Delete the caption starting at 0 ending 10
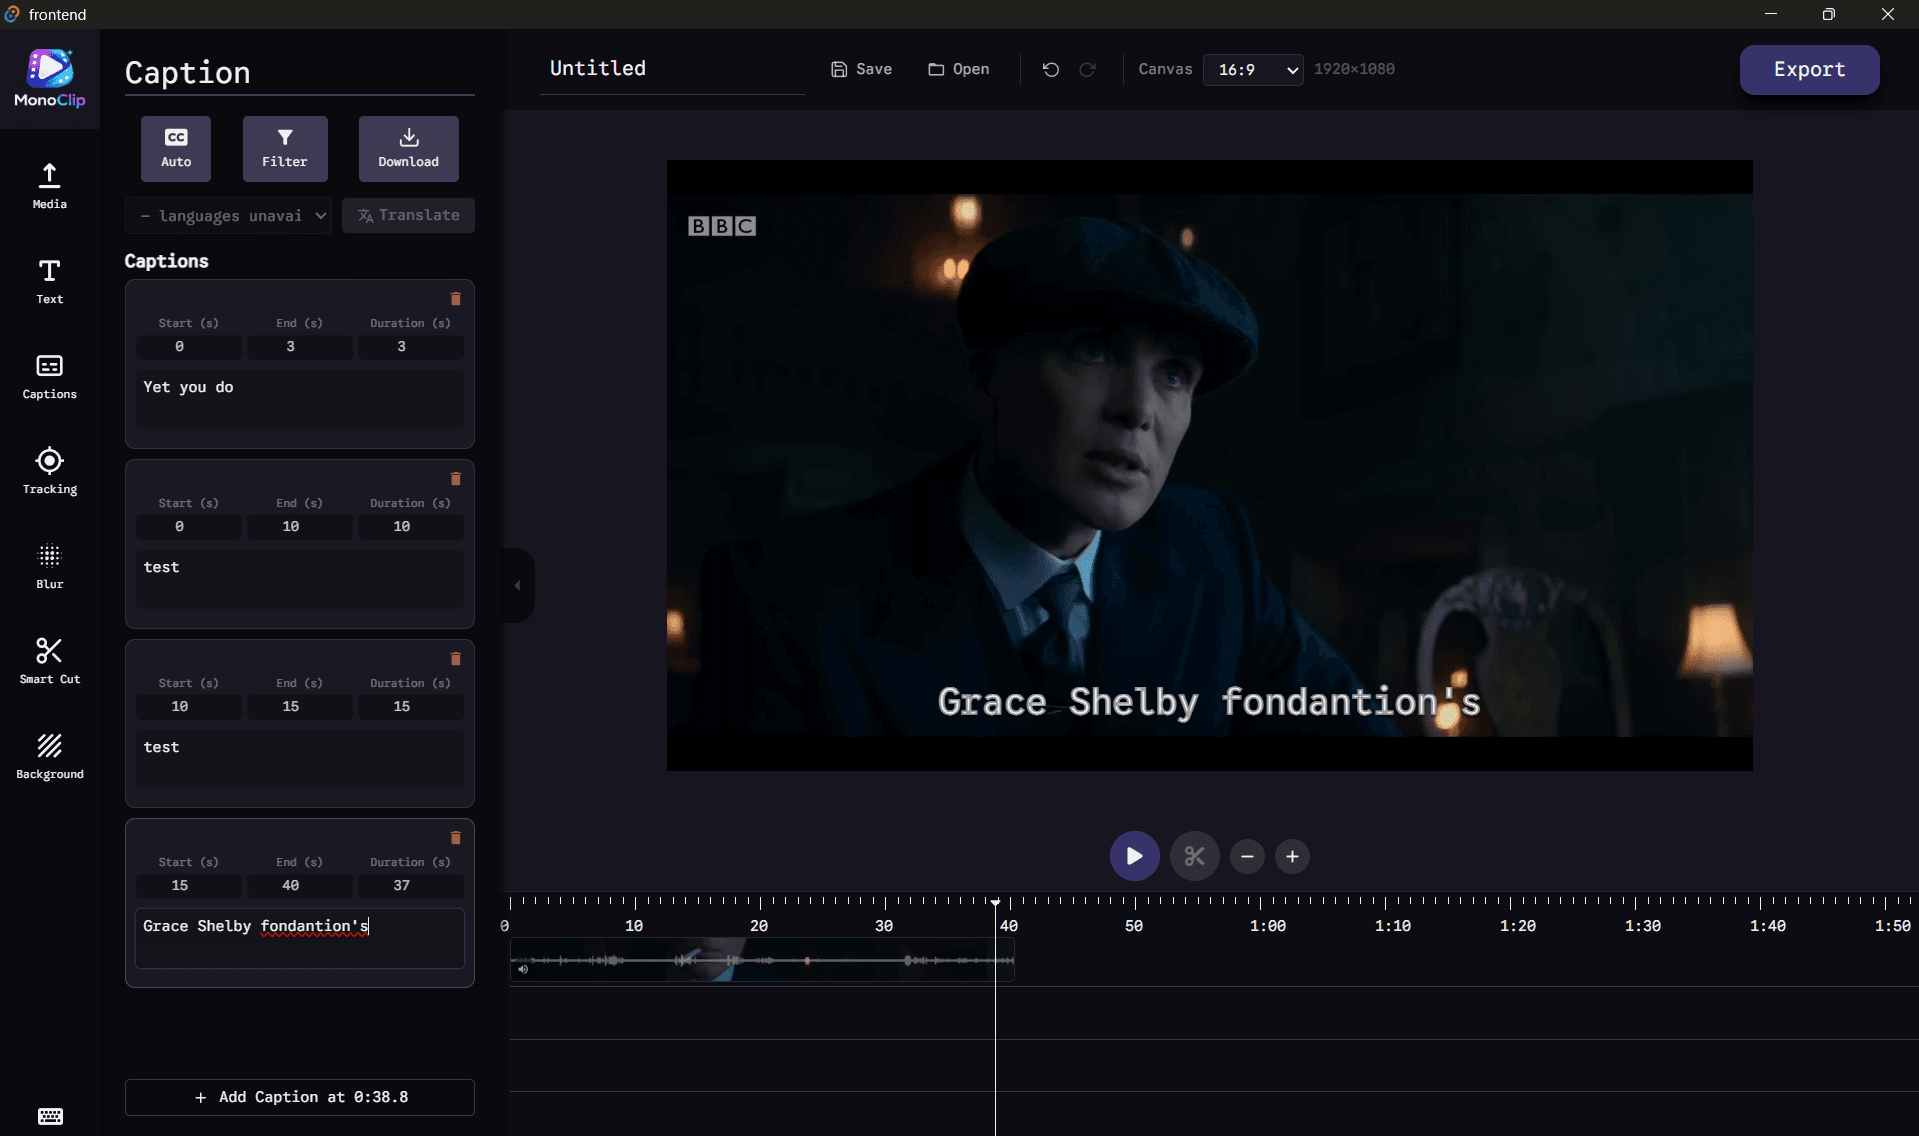This screenshot has height=1136, width=1919. coord(455,478)
